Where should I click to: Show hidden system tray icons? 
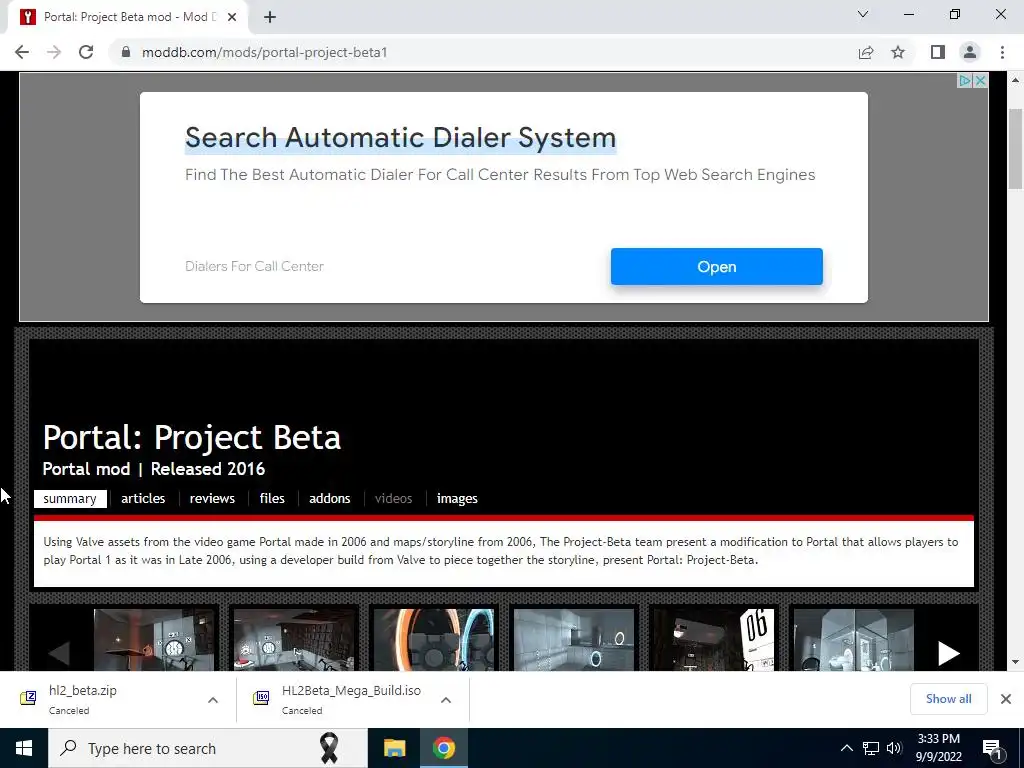[x=846, y=748]
